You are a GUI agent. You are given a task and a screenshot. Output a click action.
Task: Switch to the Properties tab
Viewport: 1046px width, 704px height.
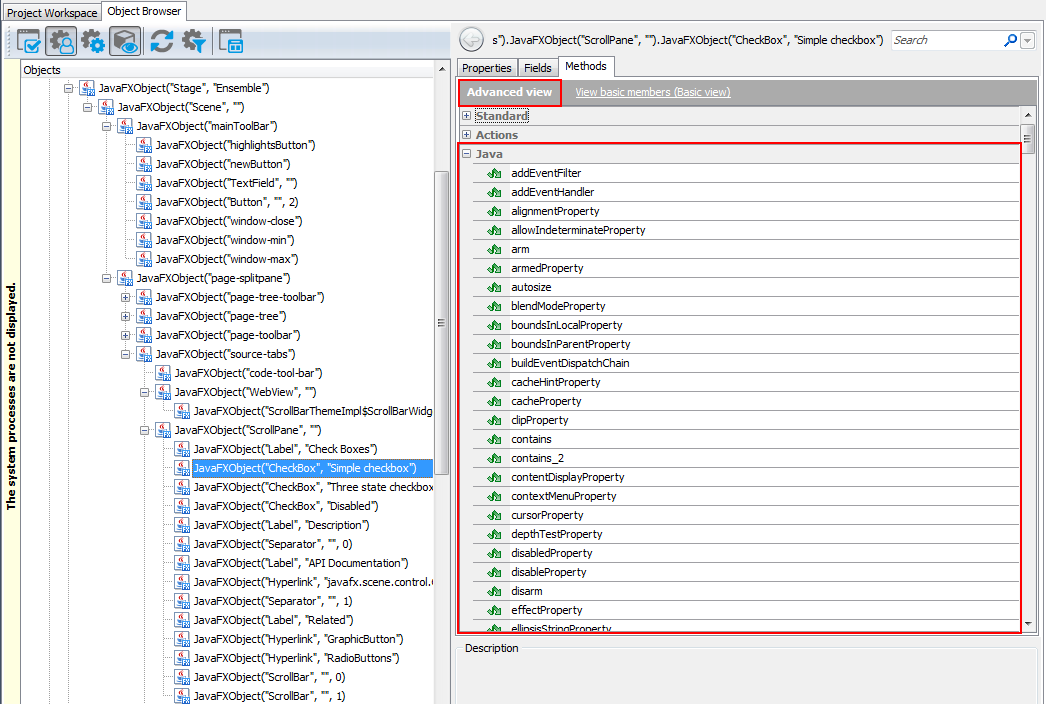click(x=487, y=67)
